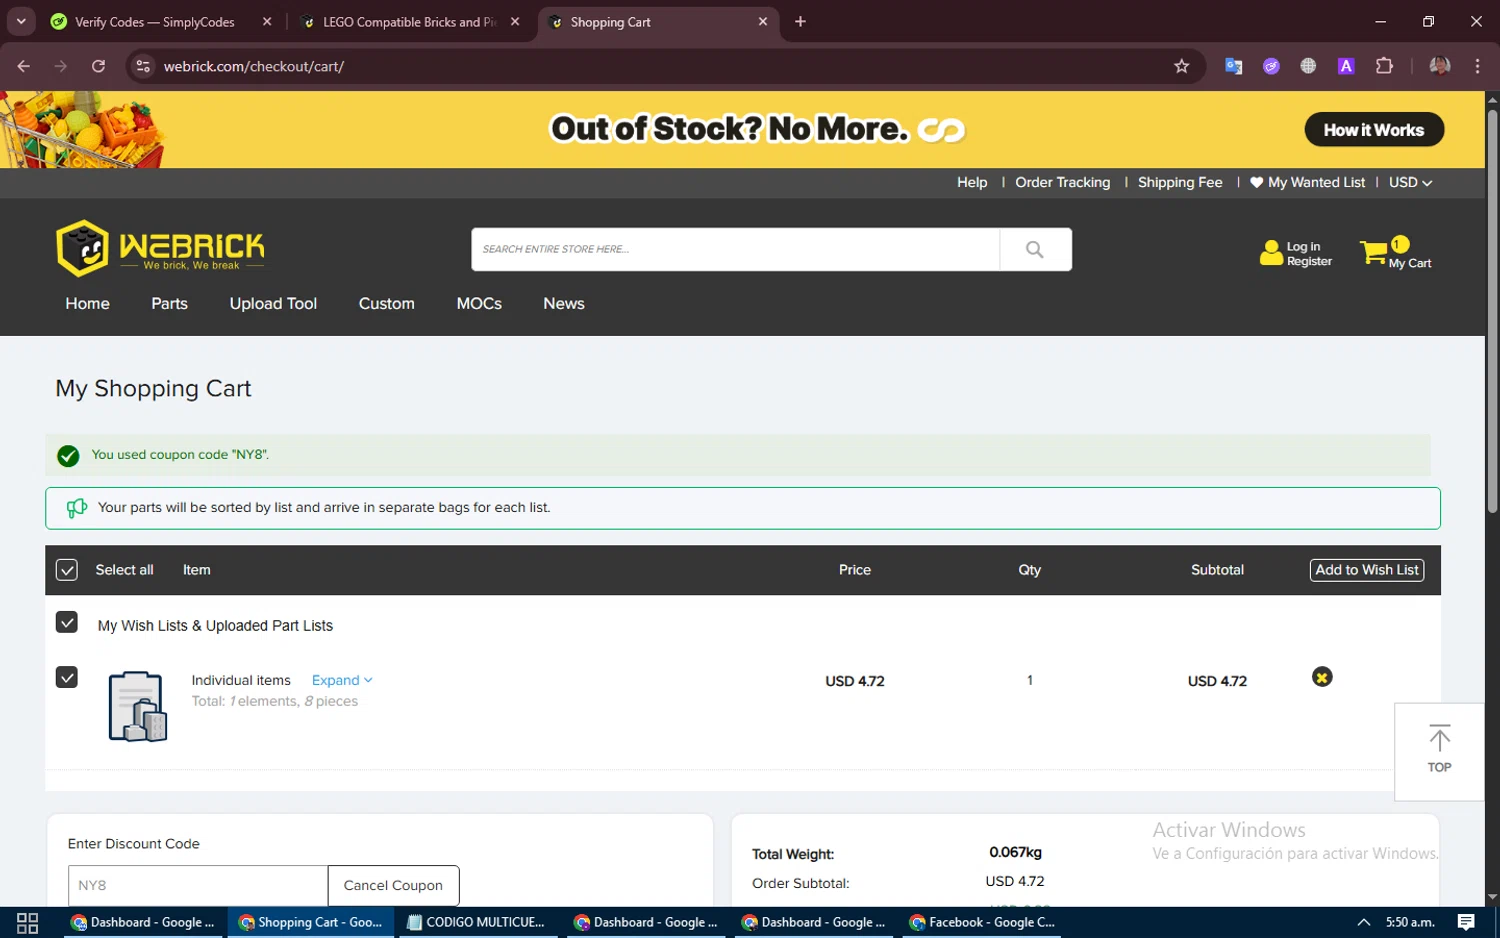Open the Parts menu
The width and height of the screenshot is (1500, 938).
click(x=169, y=304)
